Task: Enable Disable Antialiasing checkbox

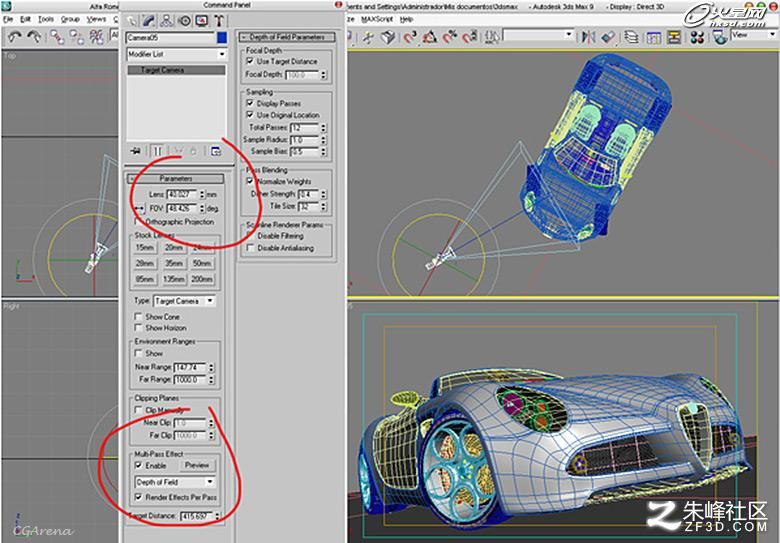Action: pyautogui.click(x=250, y=248)
